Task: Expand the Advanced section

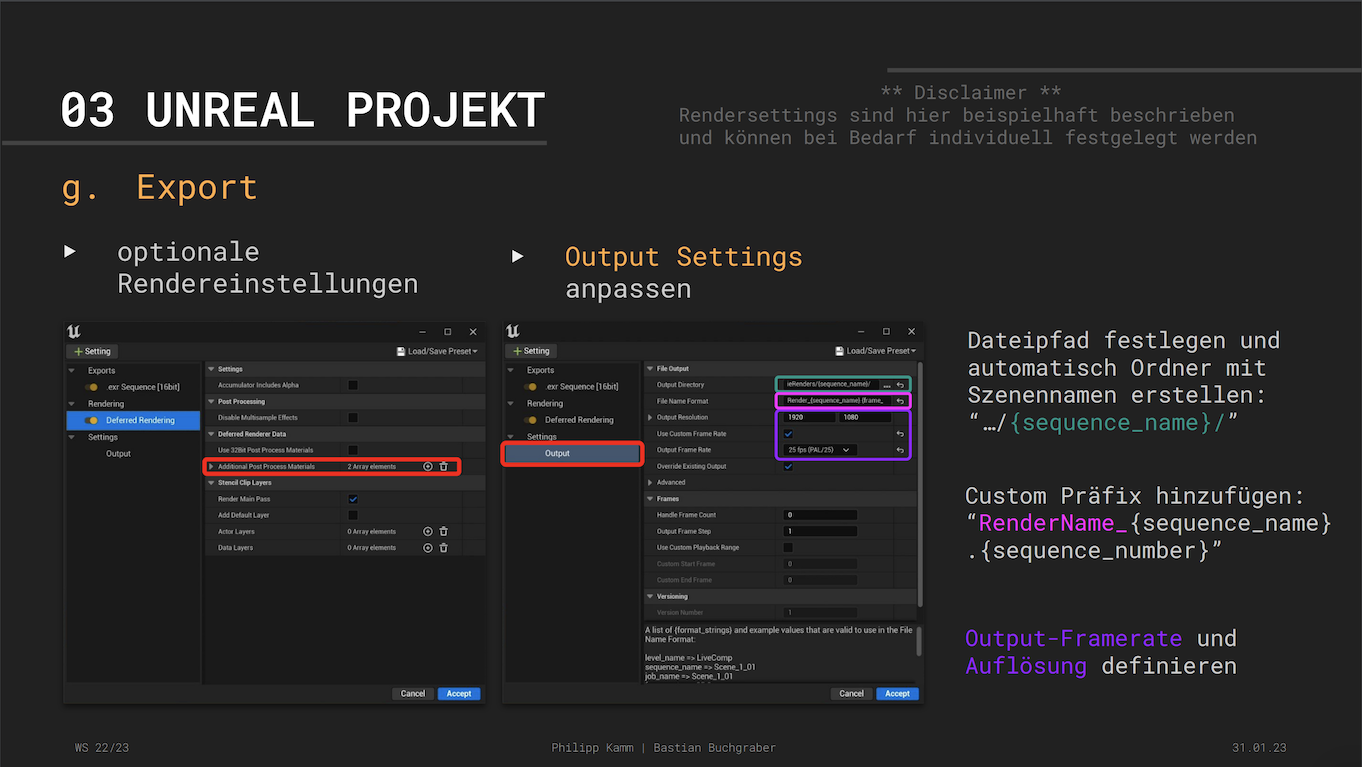Action: click(651, 482)
